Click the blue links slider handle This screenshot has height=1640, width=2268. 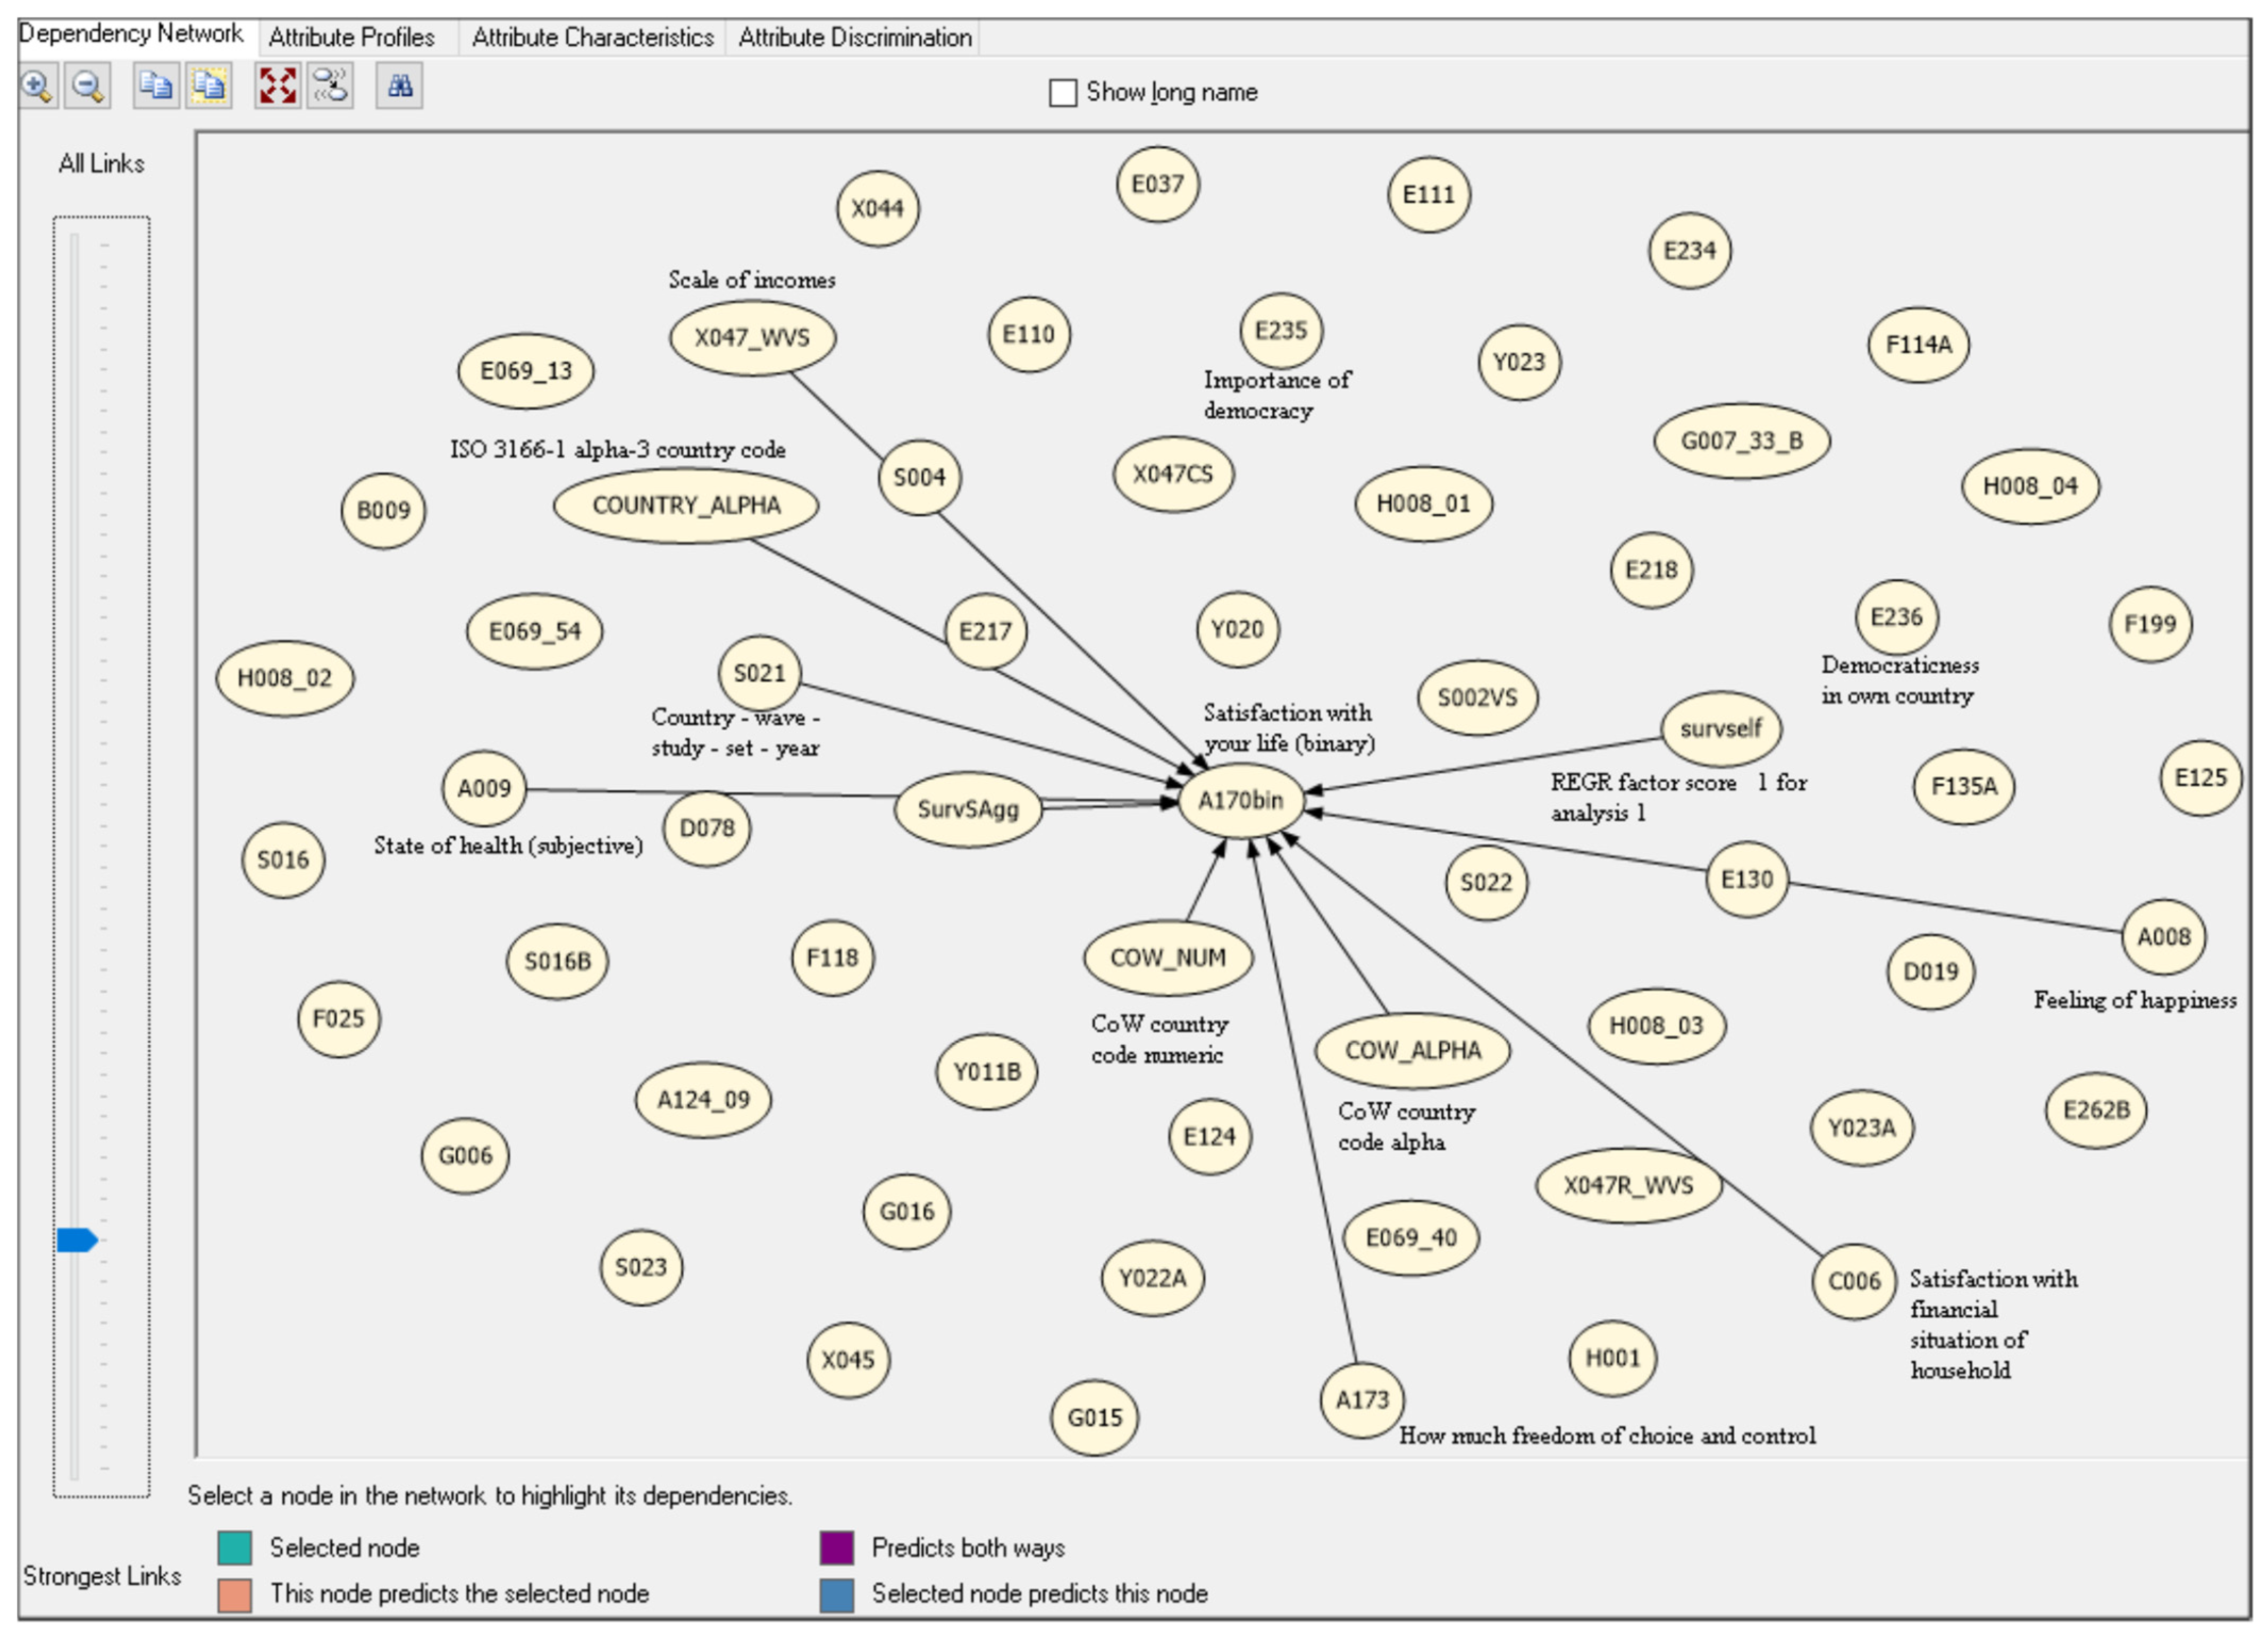tap(76, 1240)
